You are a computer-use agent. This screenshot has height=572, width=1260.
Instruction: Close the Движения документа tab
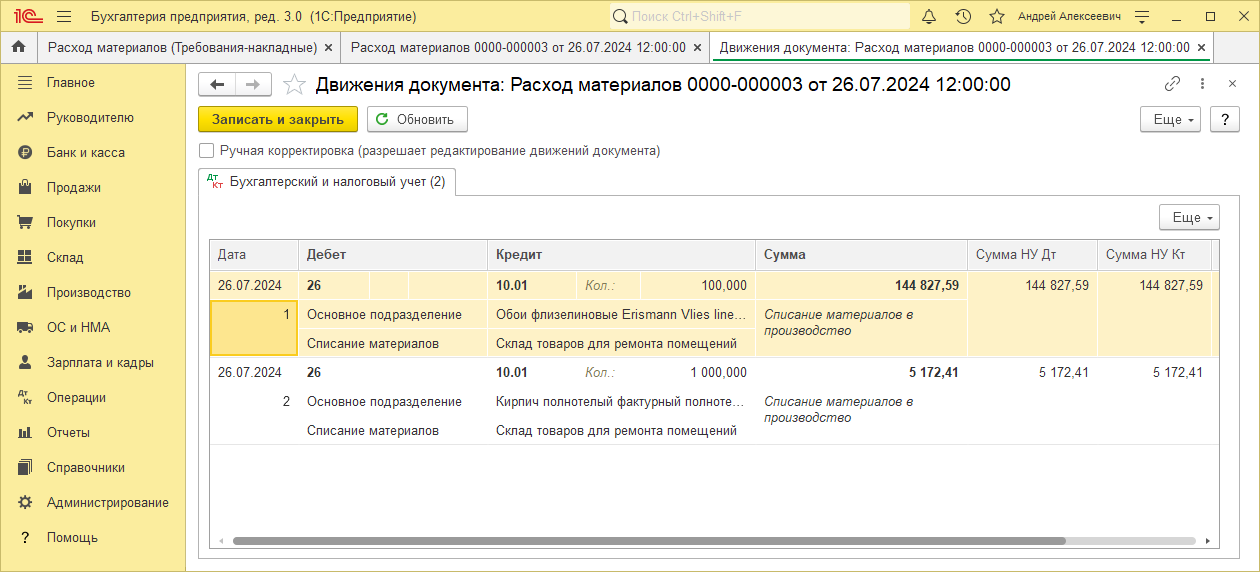tap(1202, 47)
